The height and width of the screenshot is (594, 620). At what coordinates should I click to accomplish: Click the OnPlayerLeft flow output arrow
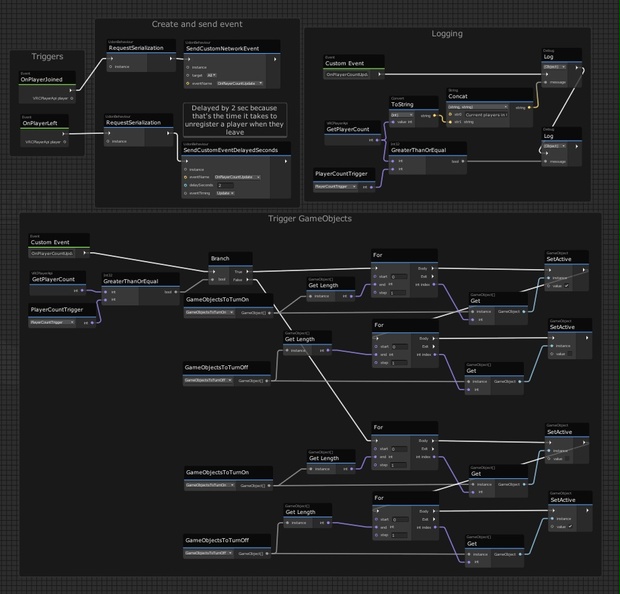point(64,134)
